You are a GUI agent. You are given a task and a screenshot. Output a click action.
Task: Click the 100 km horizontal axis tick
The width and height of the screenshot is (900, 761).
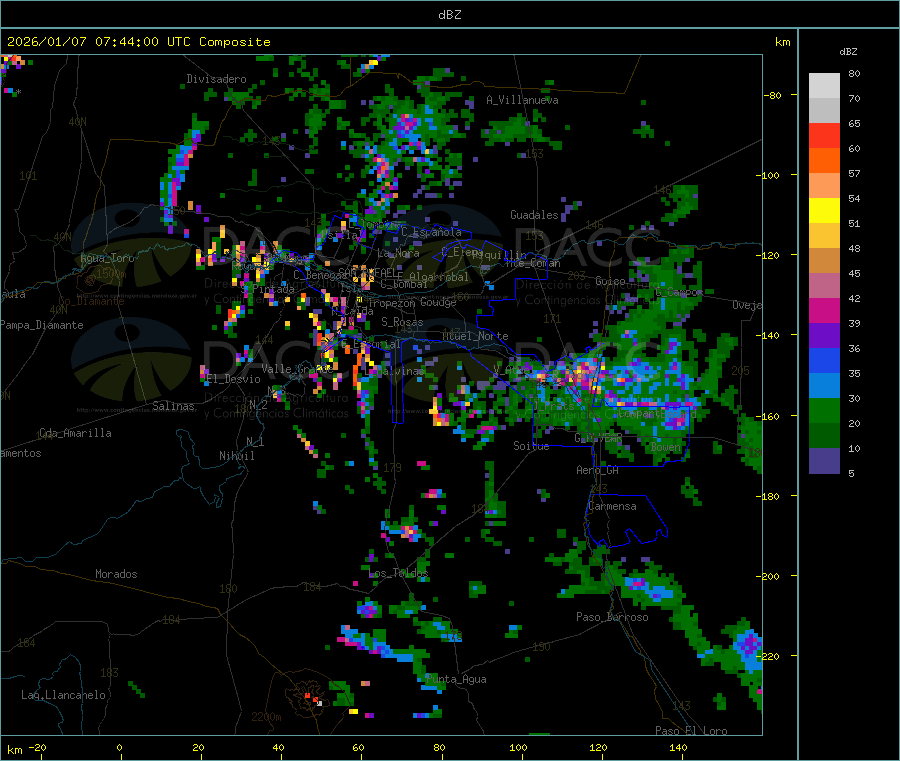[x=518, y=747]
